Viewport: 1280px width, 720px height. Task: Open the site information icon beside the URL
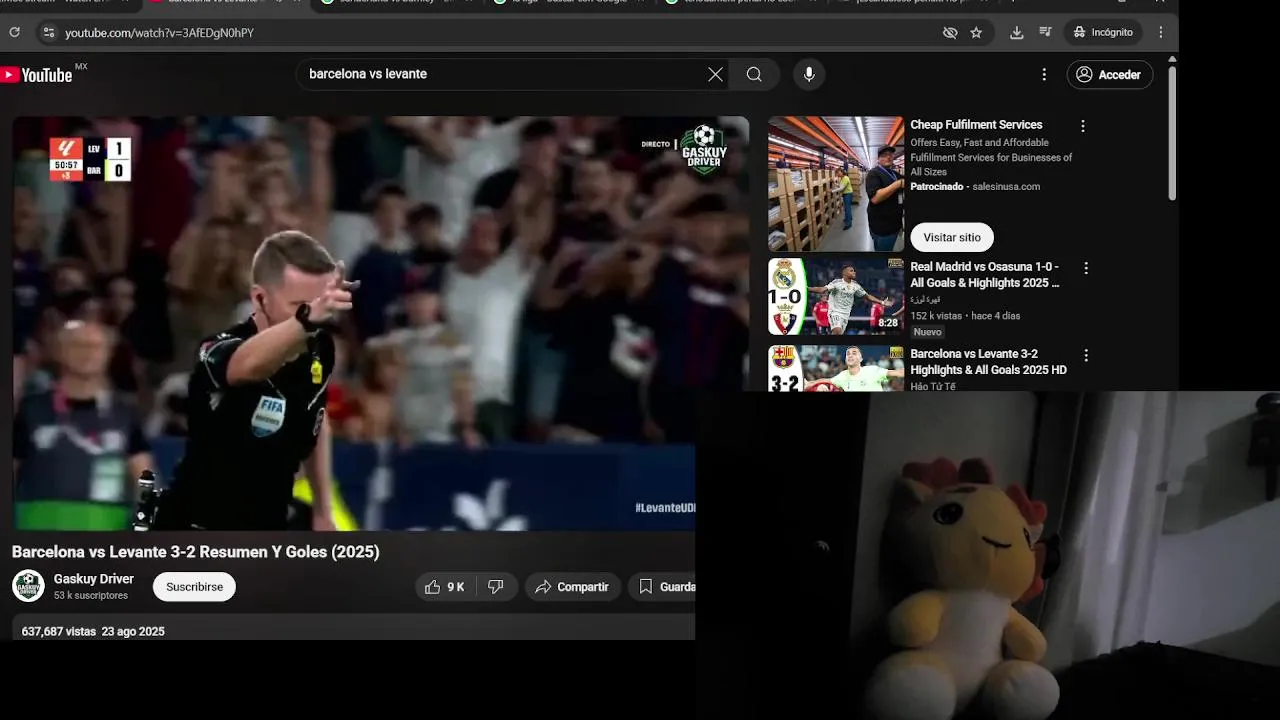(x=48, y=32)
